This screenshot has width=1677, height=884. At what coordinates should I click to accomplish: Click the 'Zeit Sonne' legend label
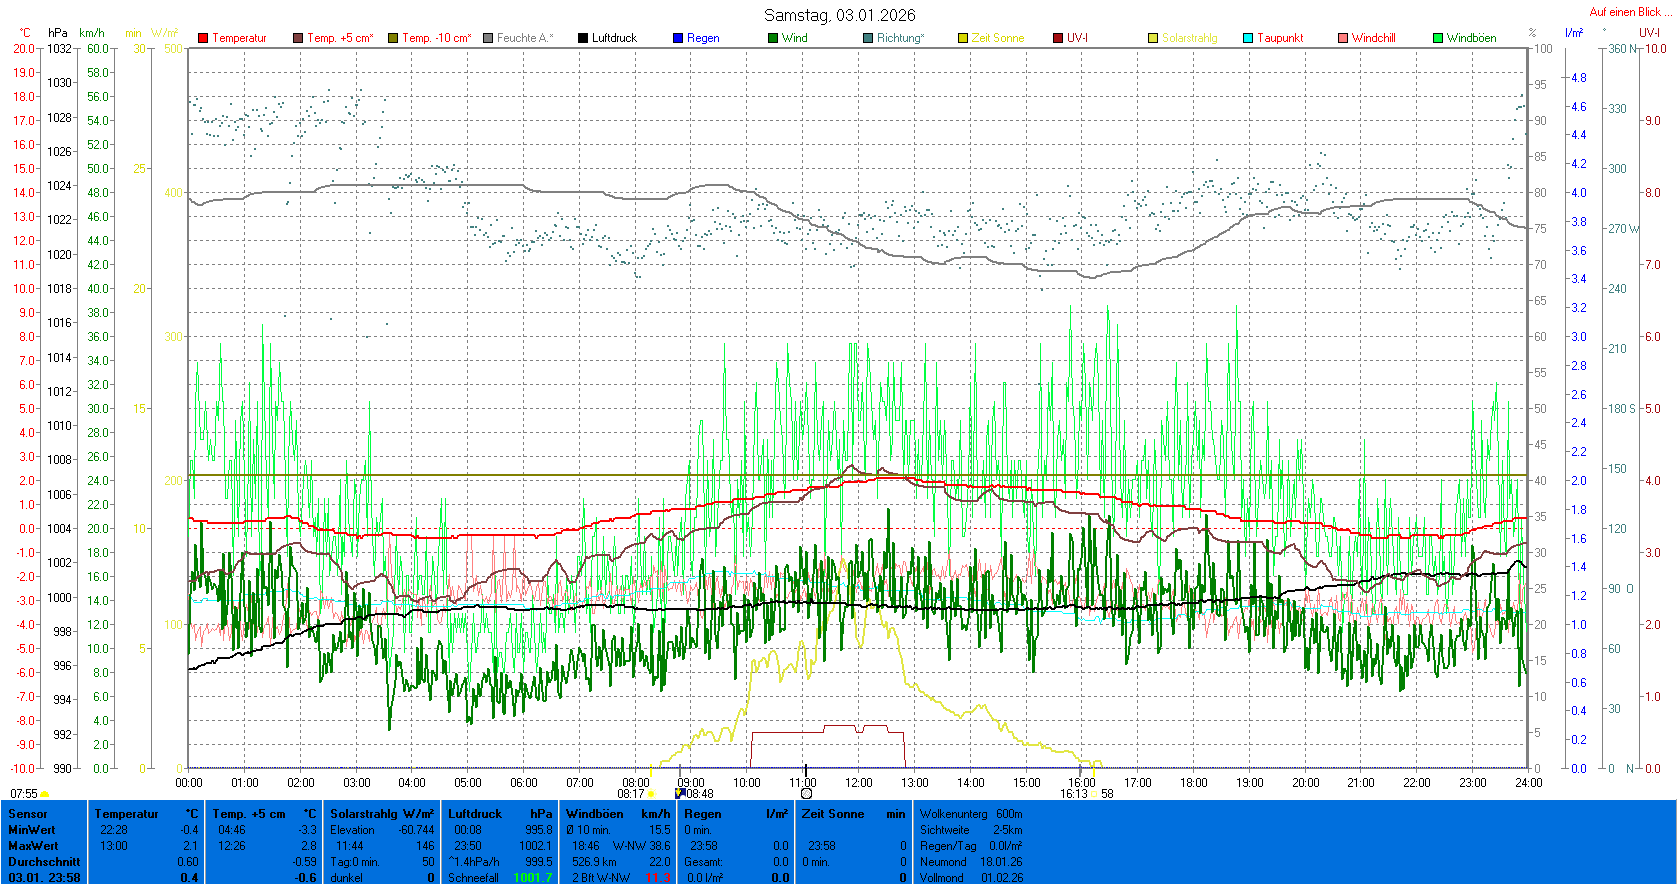tap(997, 38)
